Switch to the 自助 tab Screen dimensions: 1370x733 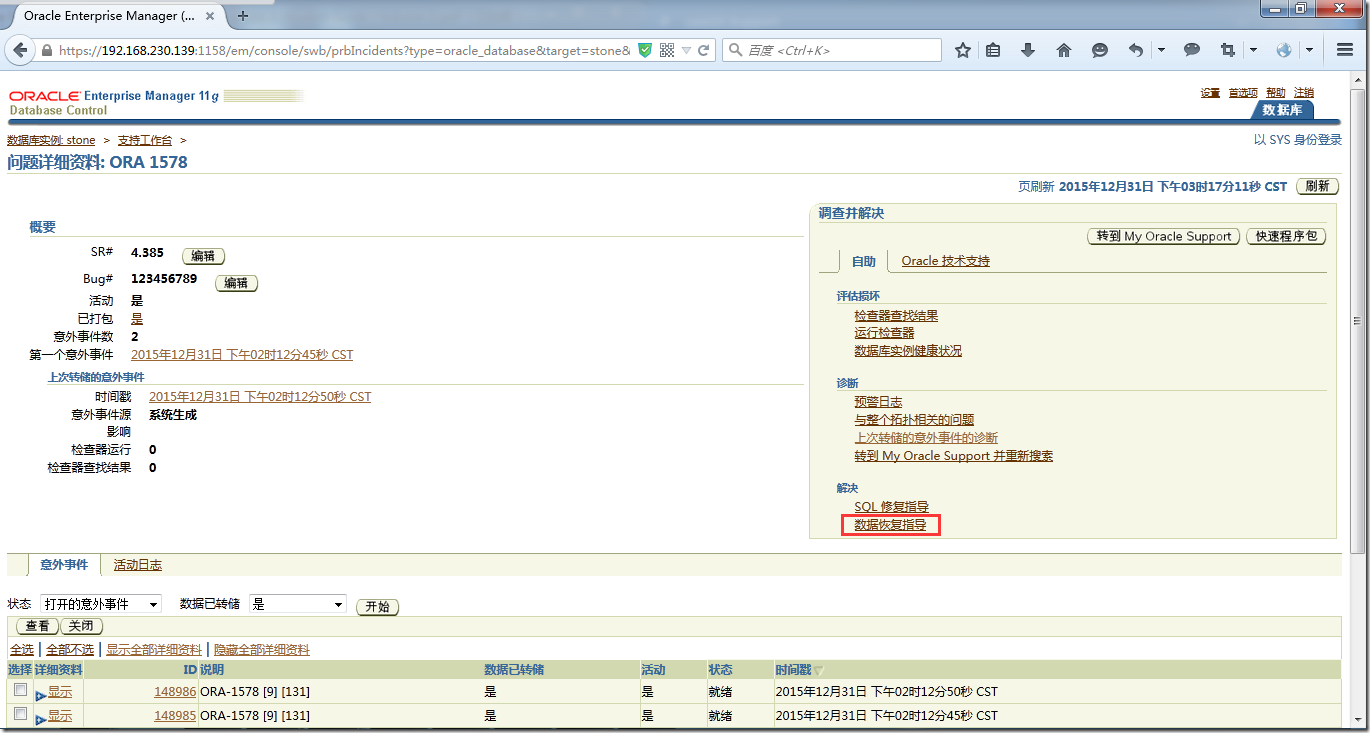(x=863, y=261)
